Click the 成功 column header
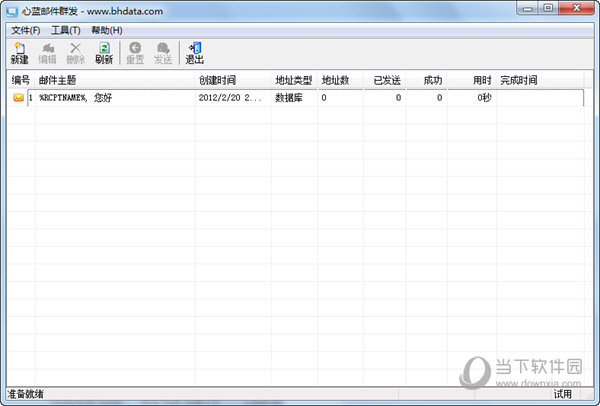This screenshot has width=600, height=406. 432,80
